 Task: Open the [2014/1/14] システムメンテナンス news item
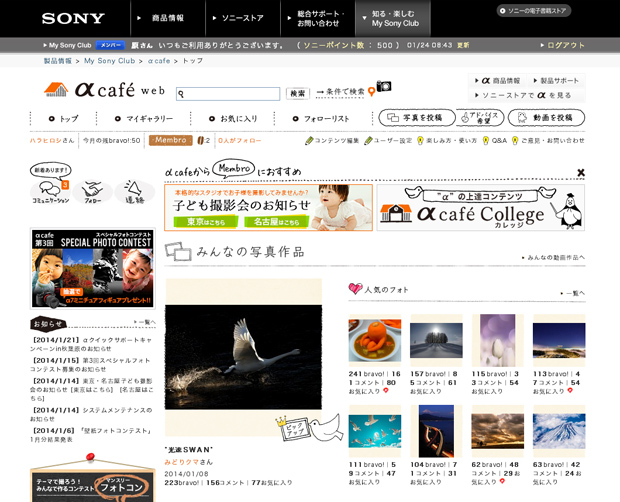(x=91, y=415)
